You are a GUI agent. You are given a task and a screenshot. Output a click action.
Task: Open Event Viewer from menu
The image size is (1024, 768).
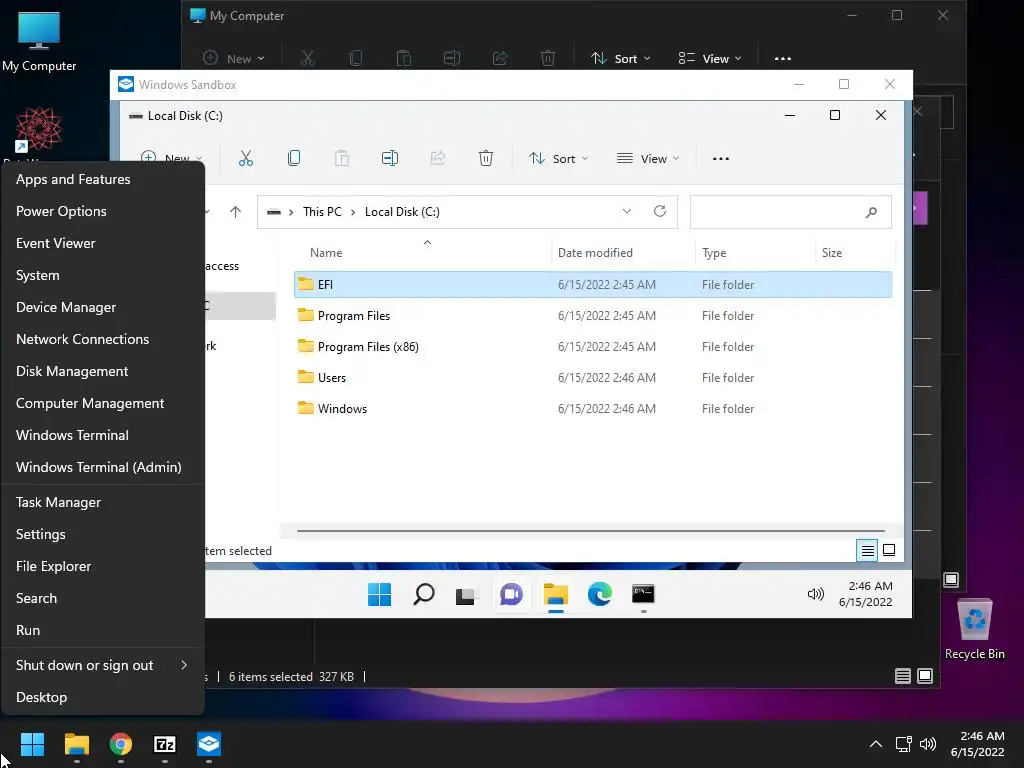tap(103, 243)
